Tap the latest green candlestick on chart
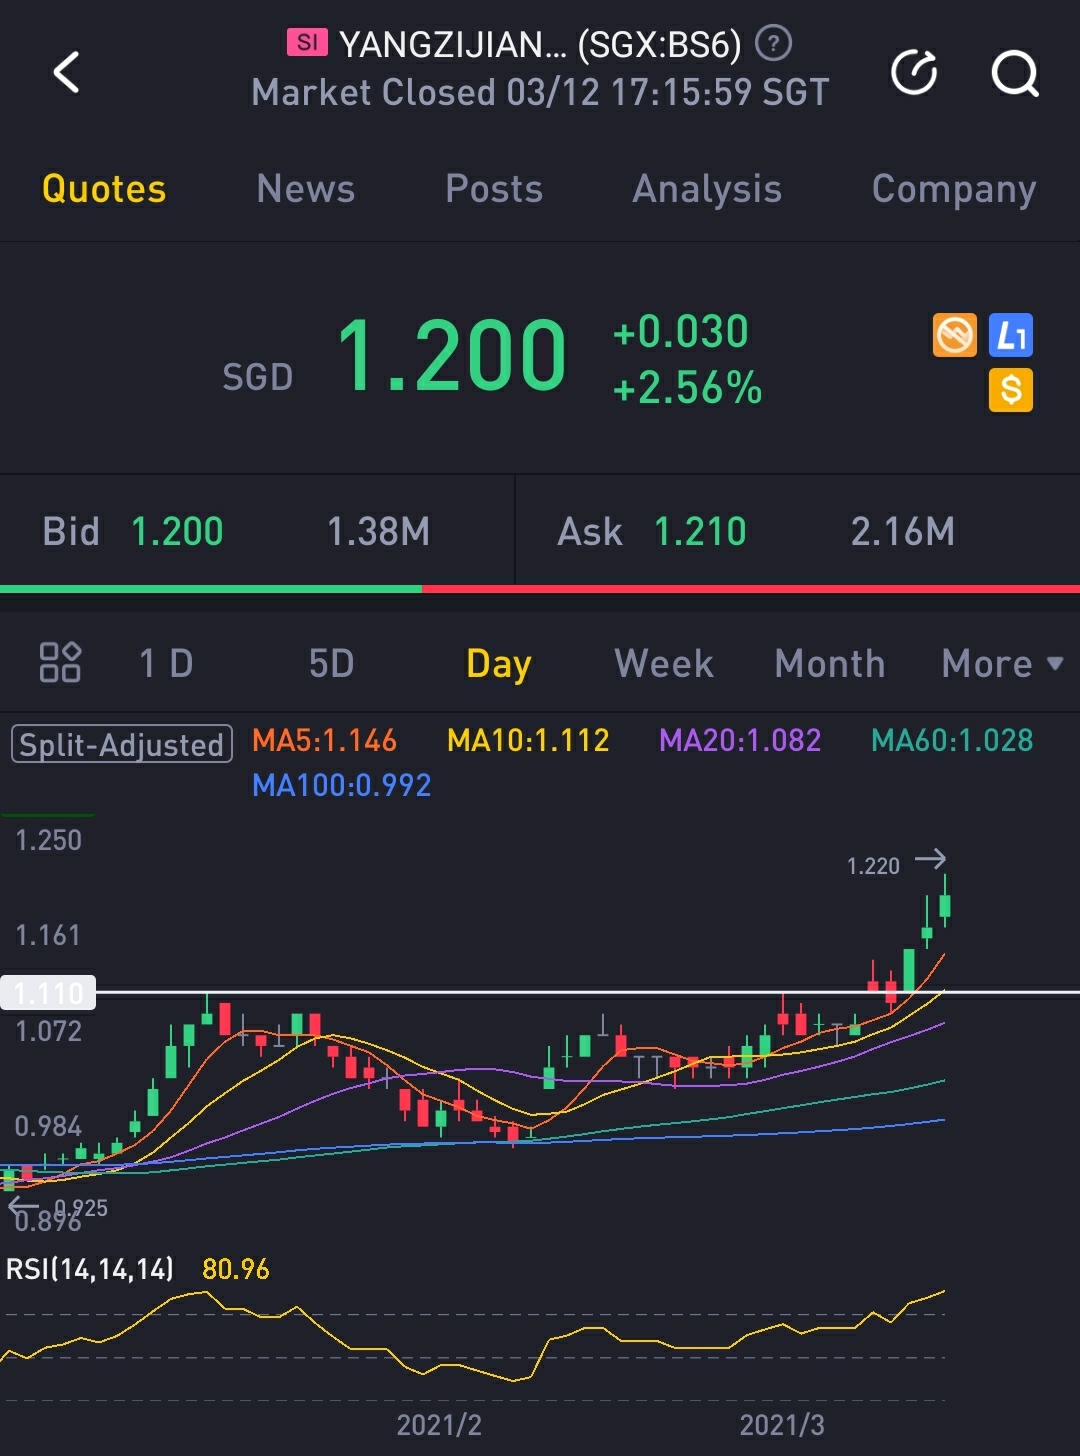Viewport: 1080px width, 1456px height. pos(945,901)
